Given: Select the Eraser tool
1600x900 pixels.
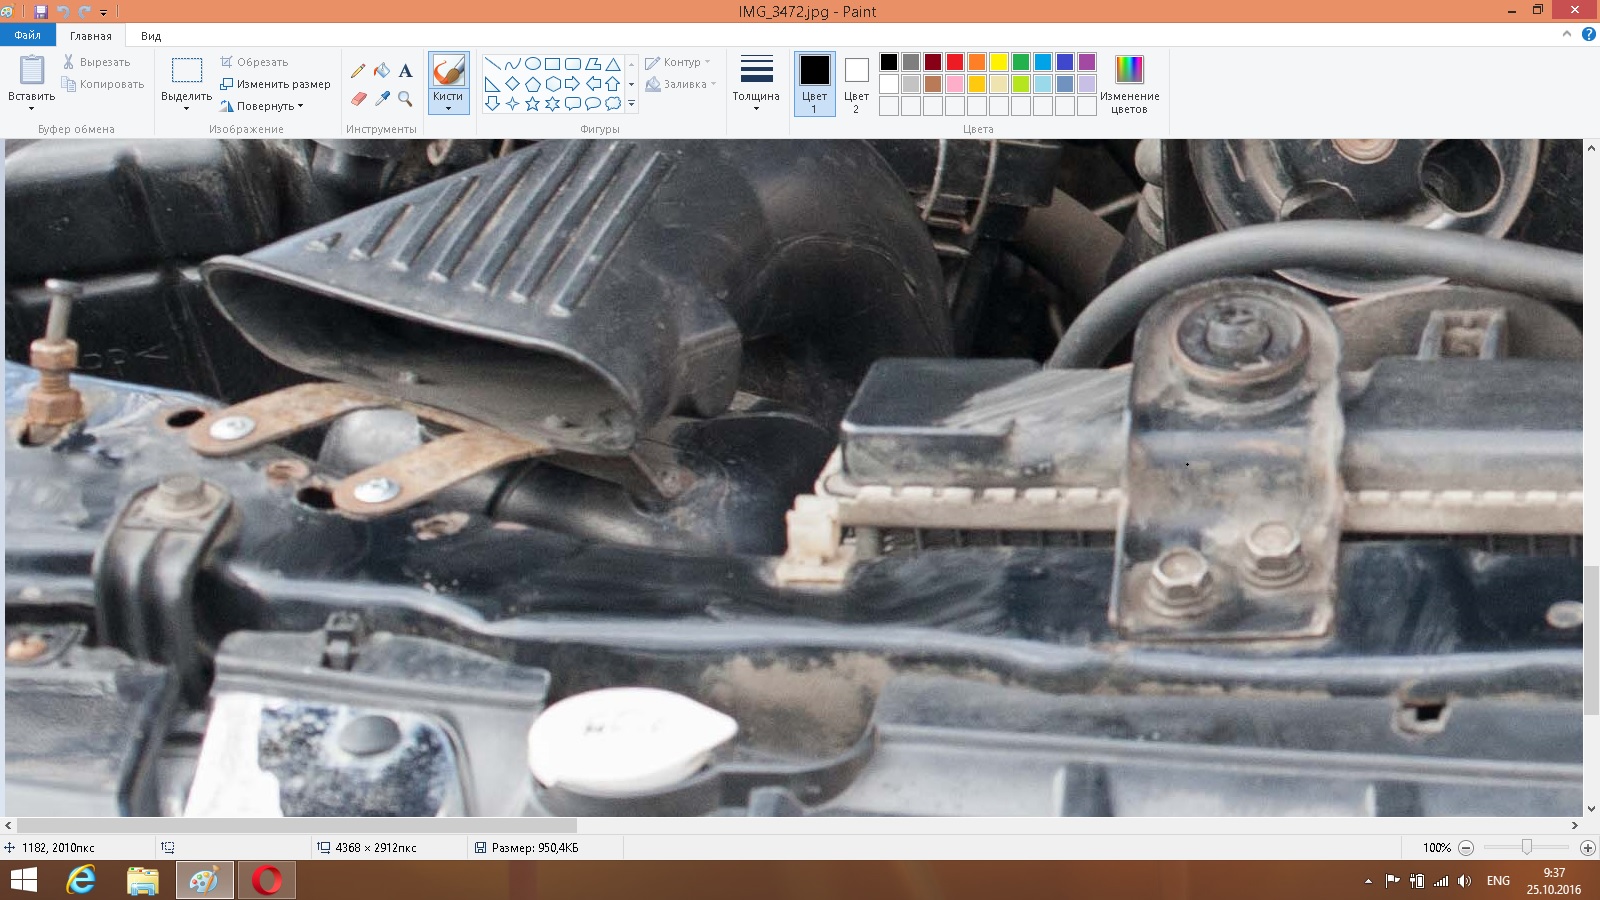Looking at the screenshot, I should (x=358, y=98).
